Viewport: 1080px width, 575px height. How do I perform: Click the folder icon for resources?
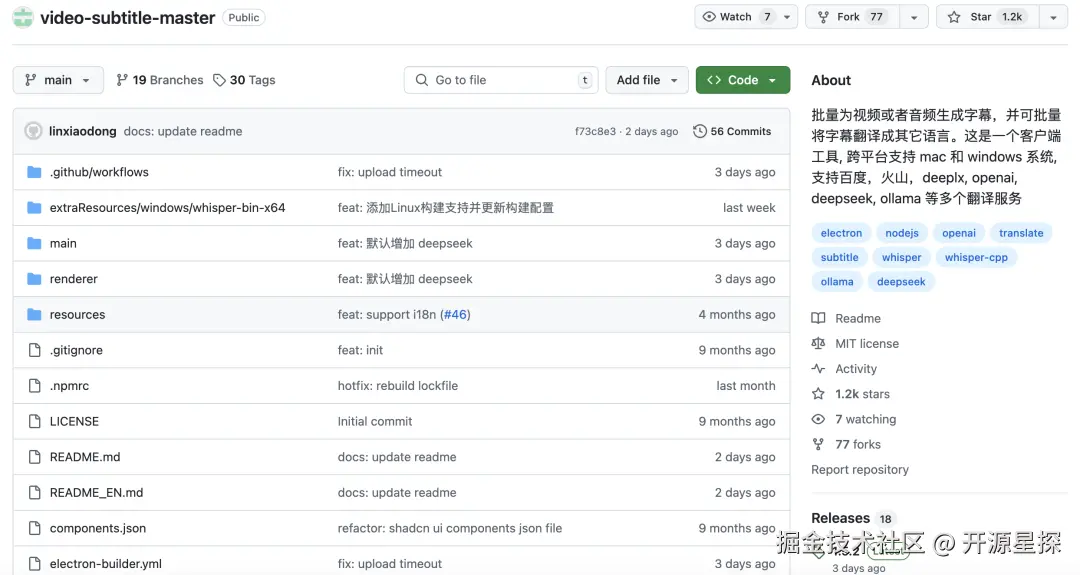(x=34, y=315)
